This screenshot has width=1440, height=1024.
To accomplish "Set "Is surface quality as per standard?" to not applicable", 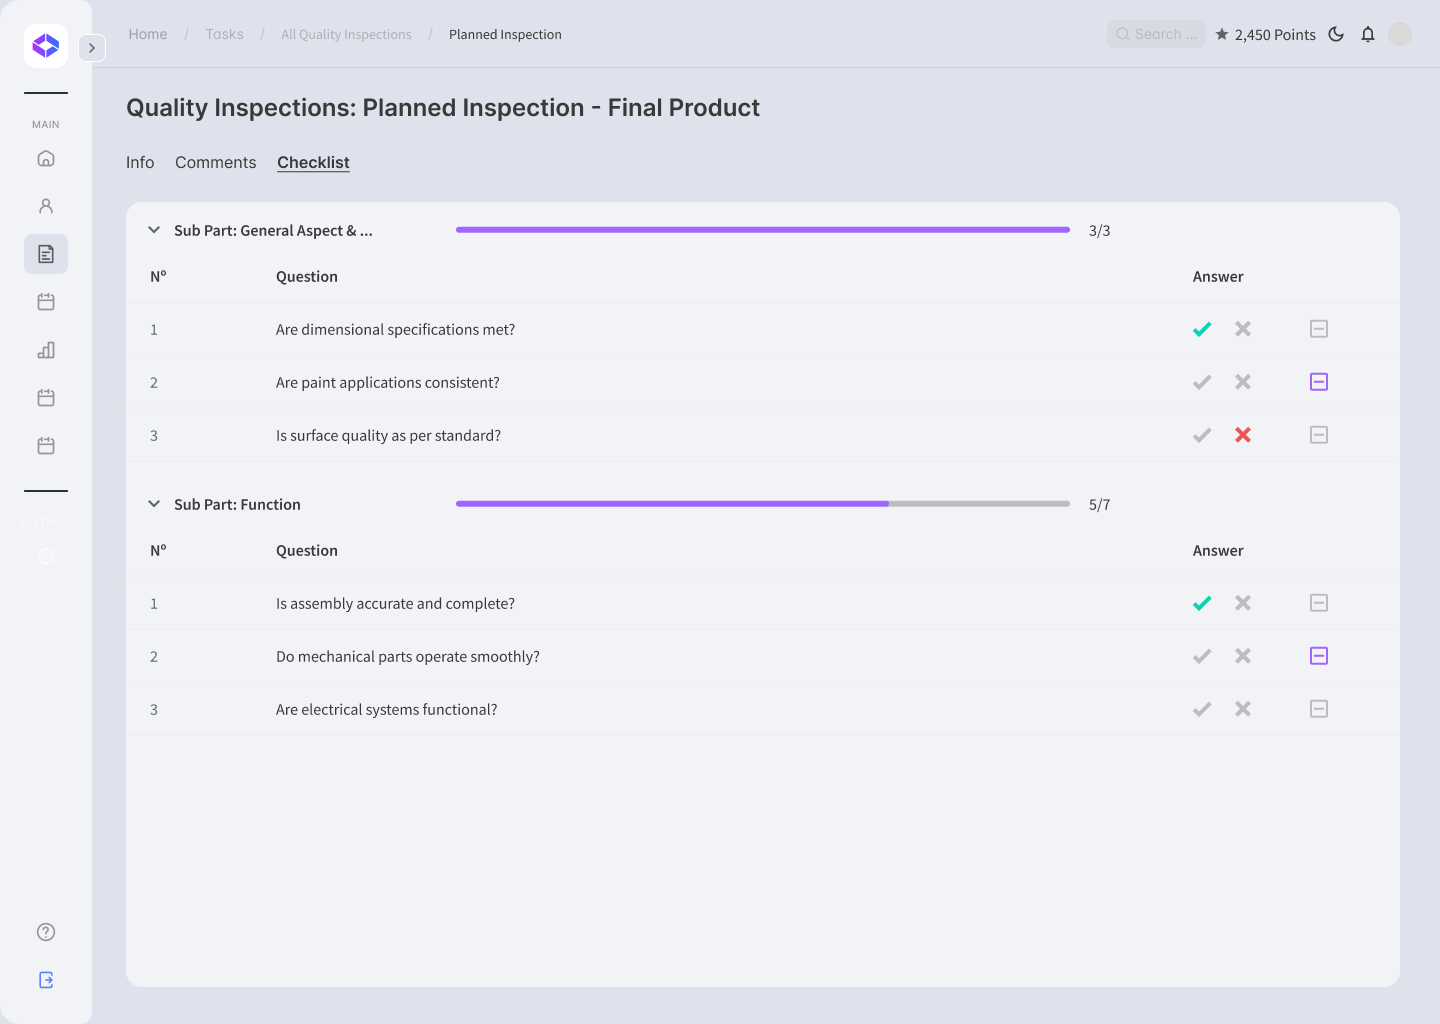I will point(1319,435).
